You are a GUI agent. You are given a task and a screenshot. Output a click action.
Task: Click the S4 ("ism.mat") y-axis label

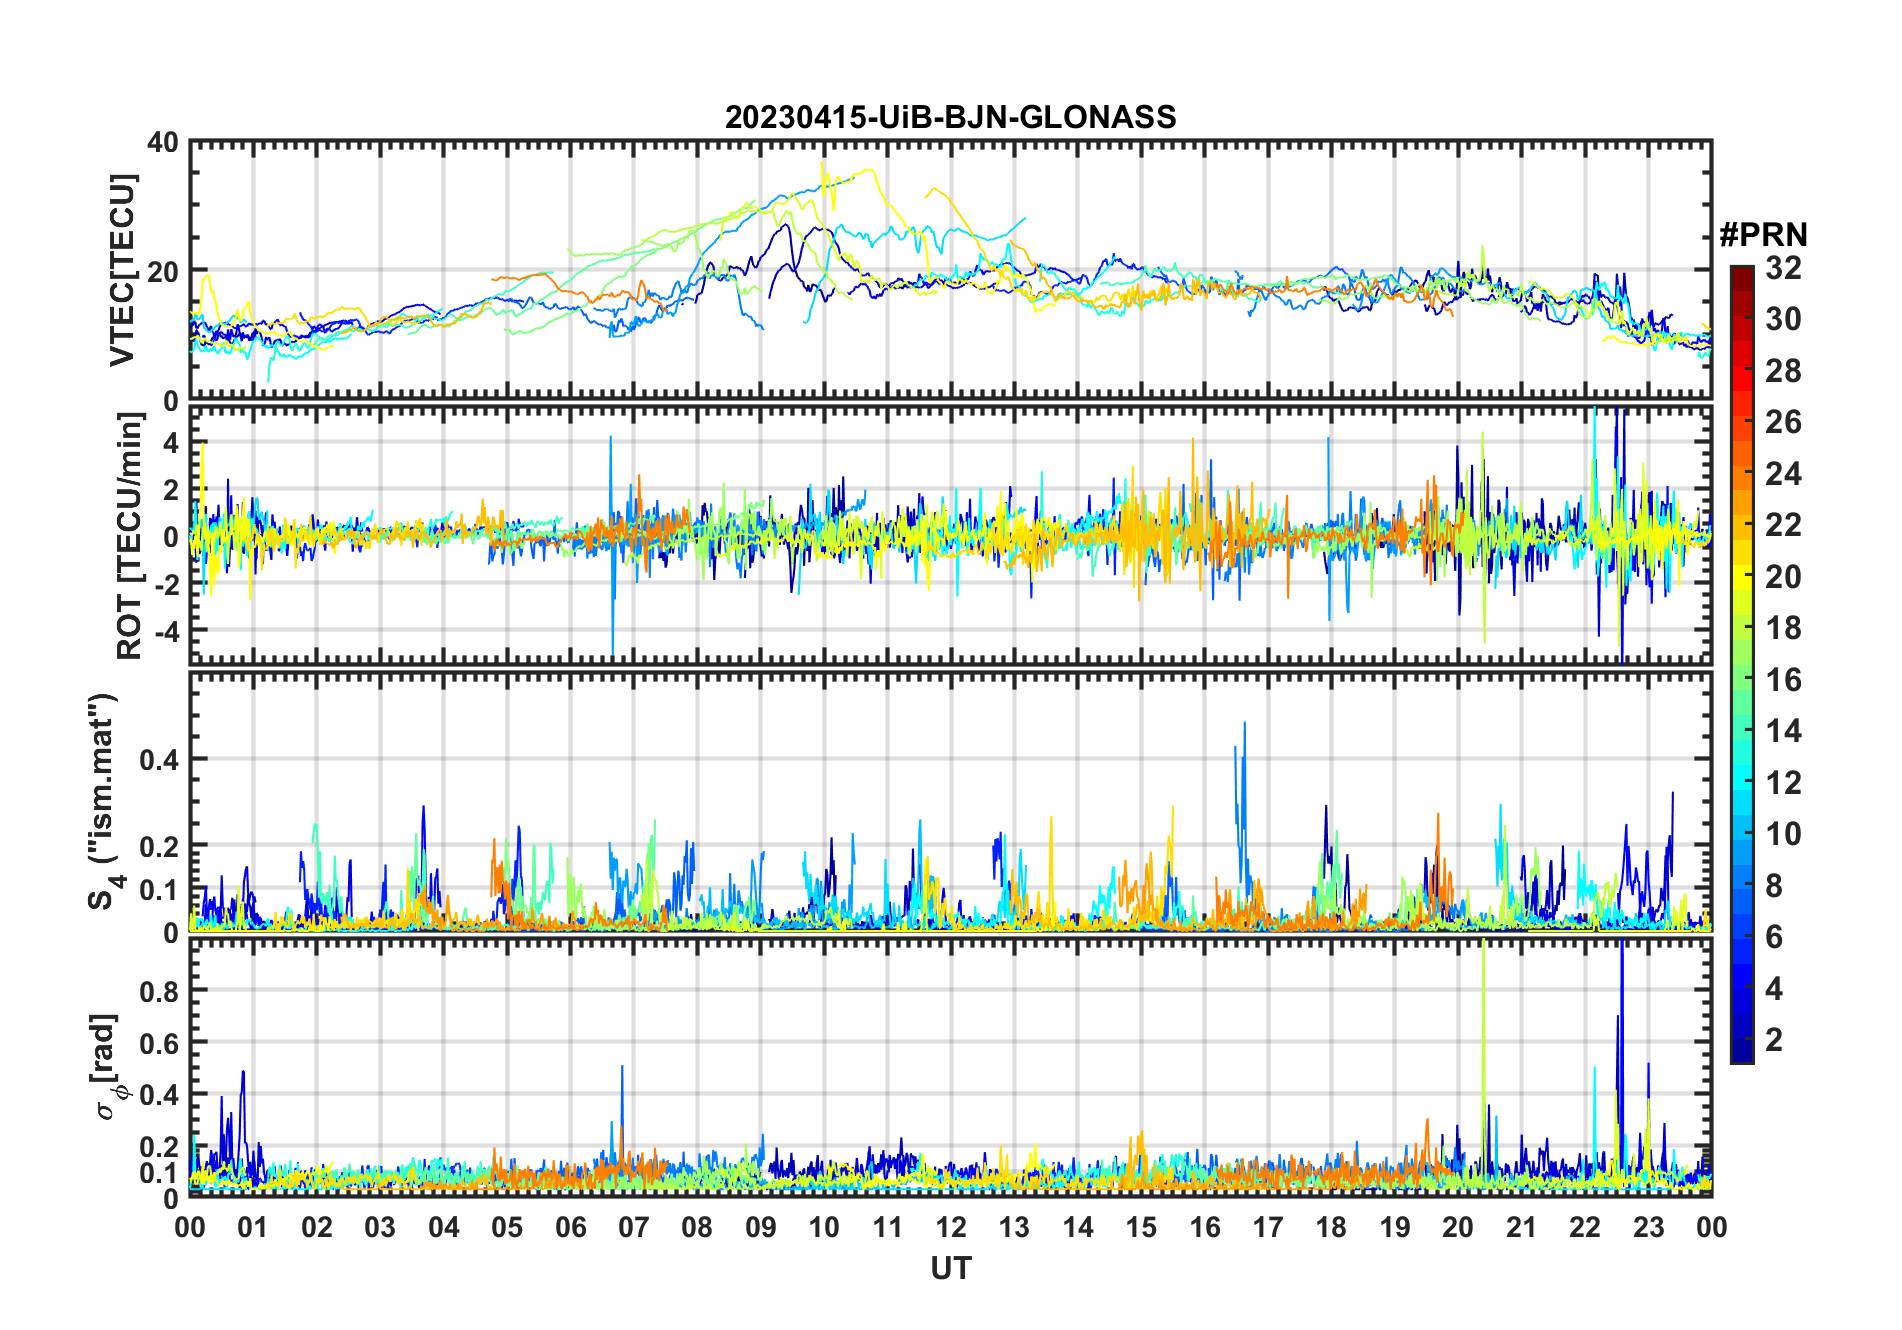tap(104, 802)
